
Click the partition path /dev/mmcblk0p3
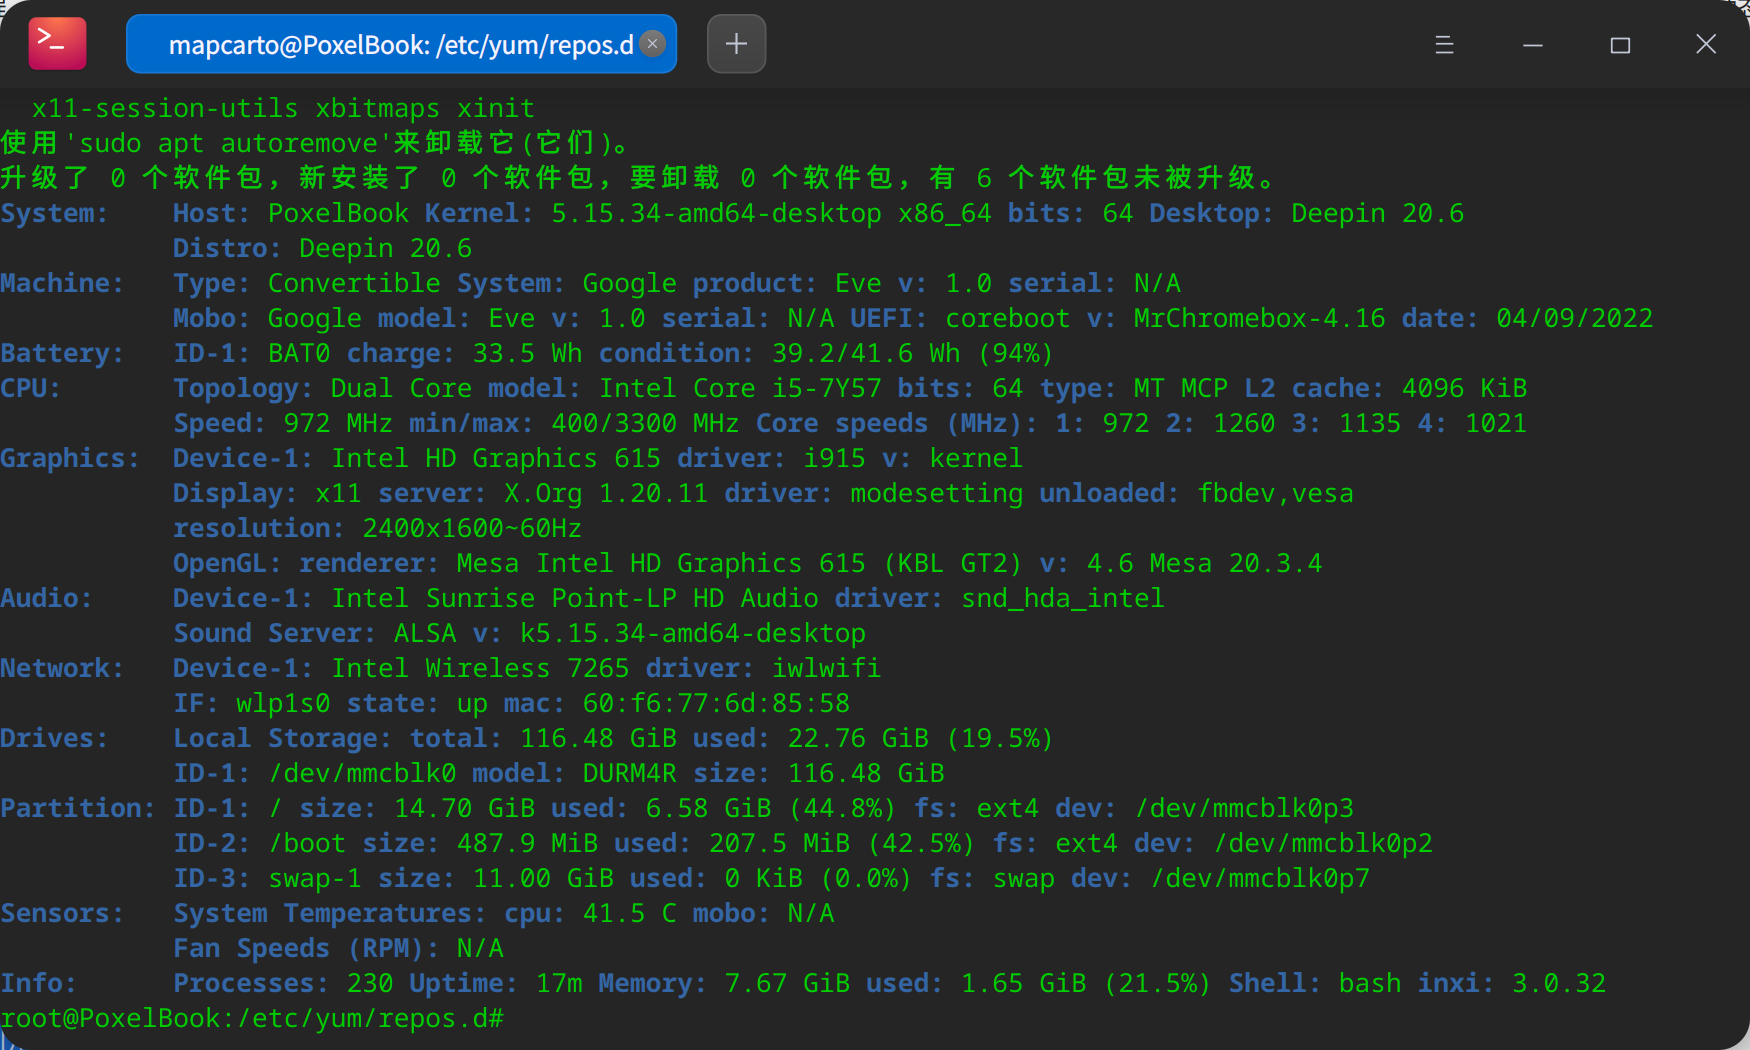point(1245,807)
